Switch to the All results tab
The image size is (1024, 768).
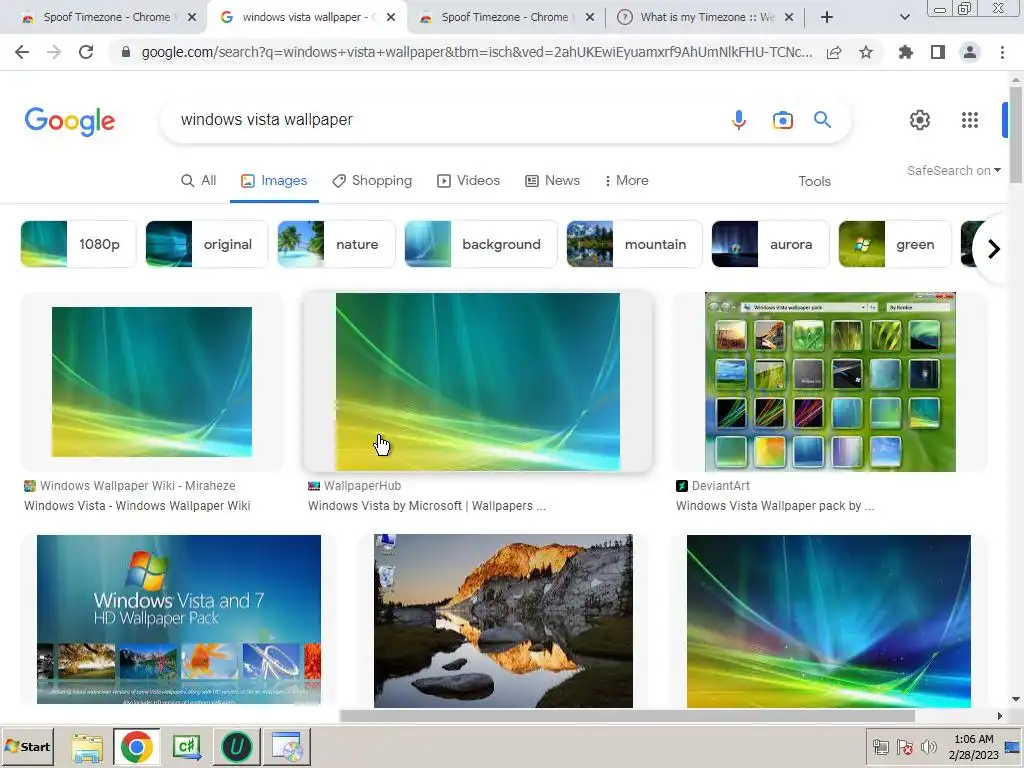[x=199, y=180]
